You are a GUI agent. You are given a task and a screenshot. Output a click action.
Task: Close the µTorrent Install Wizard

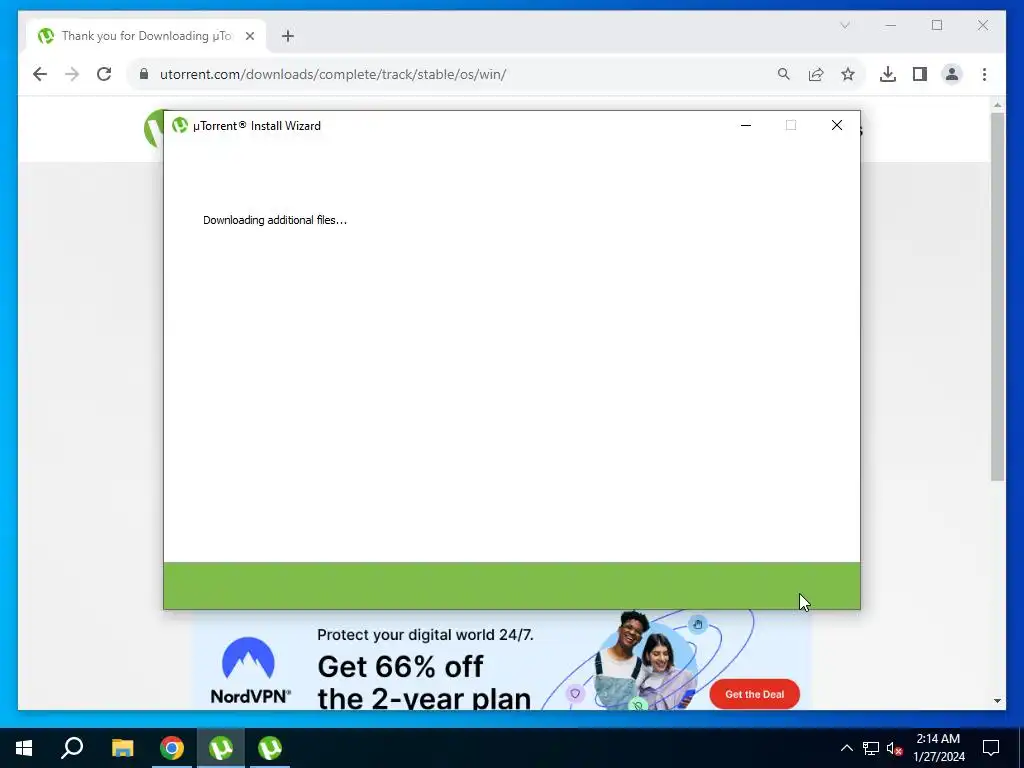(x=837, y=125)
